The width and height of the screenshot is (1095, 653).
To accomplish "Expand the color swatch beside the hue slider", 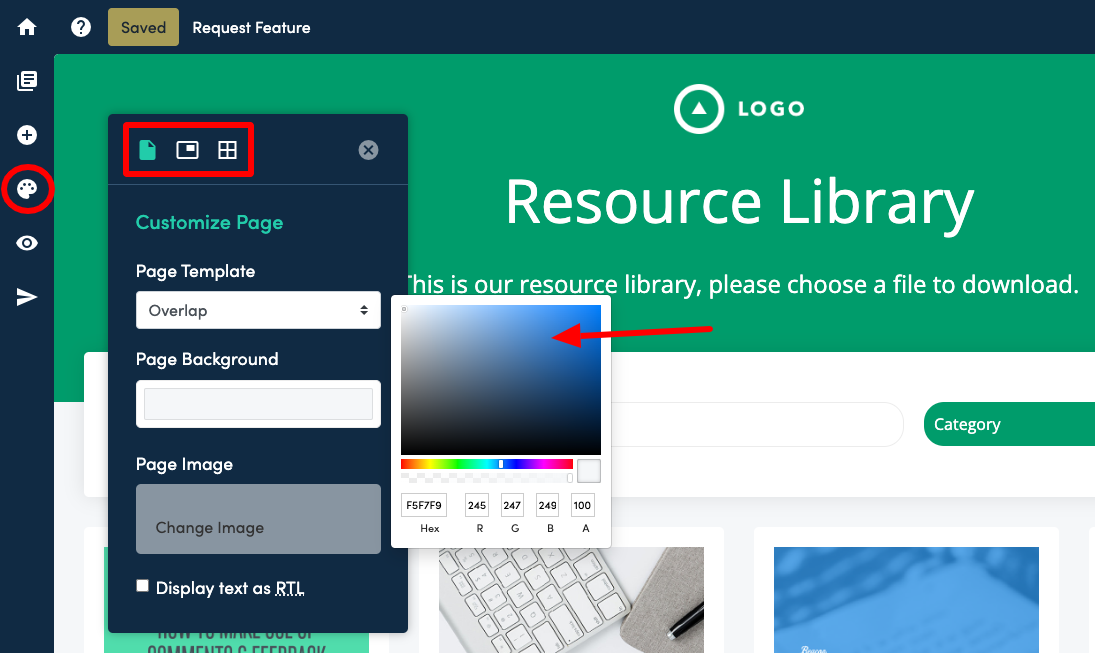I will click(588, 470).
